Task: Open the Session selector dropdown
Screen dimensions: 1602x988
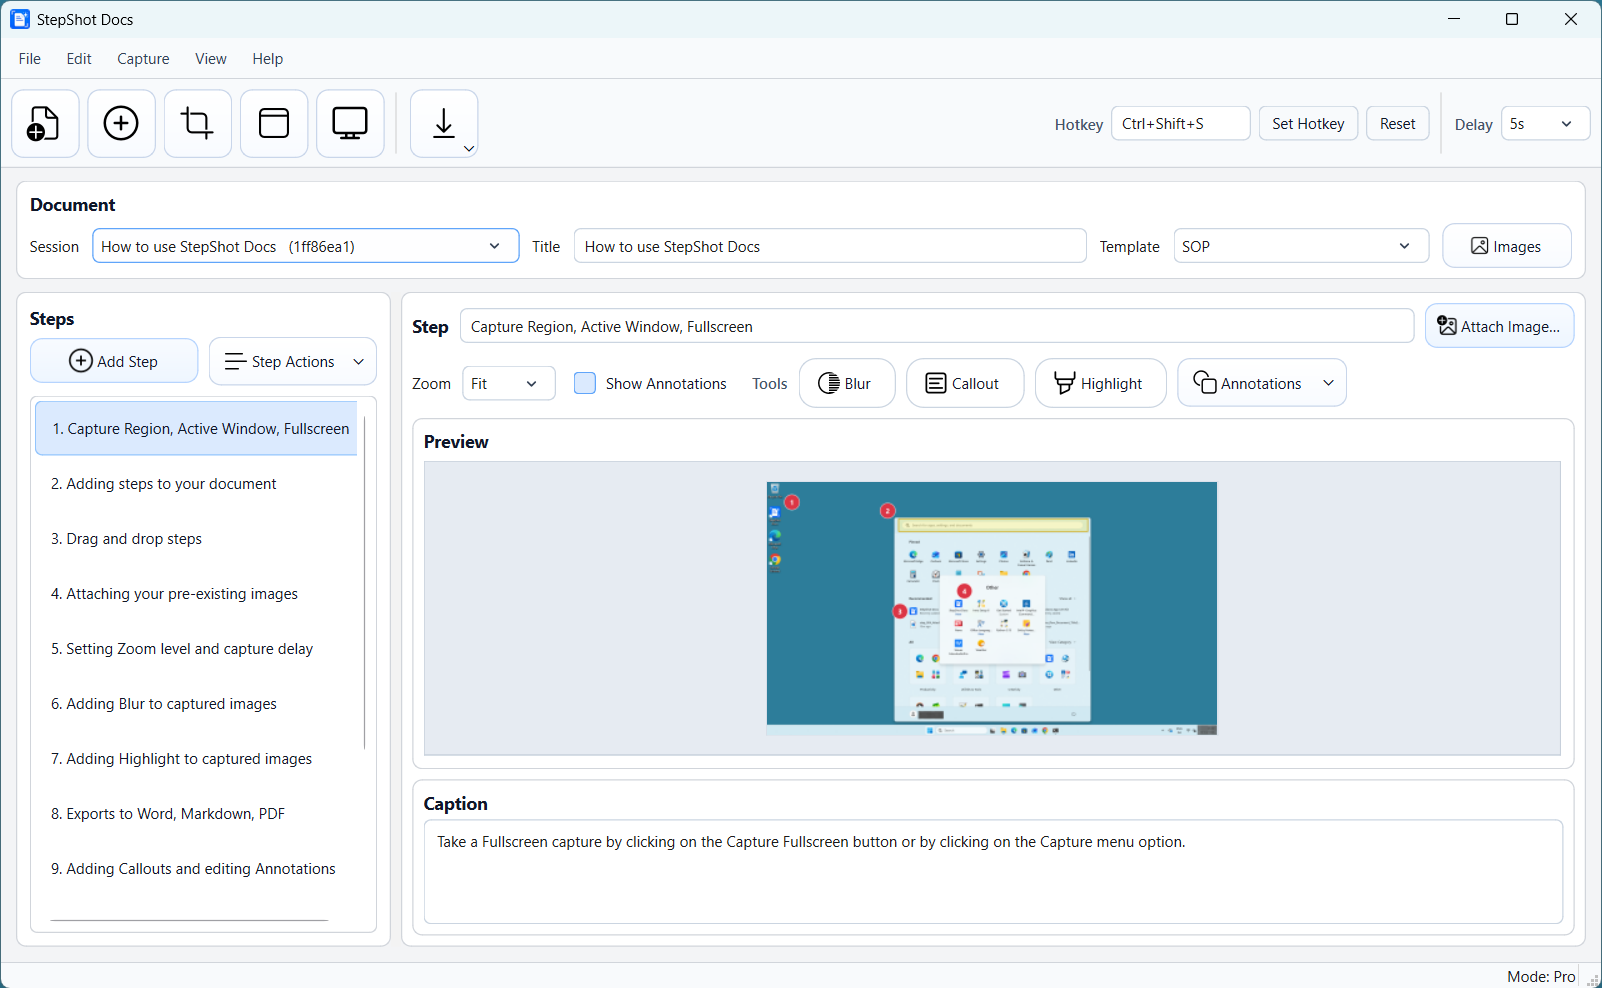Action: [x=306, y=246]
